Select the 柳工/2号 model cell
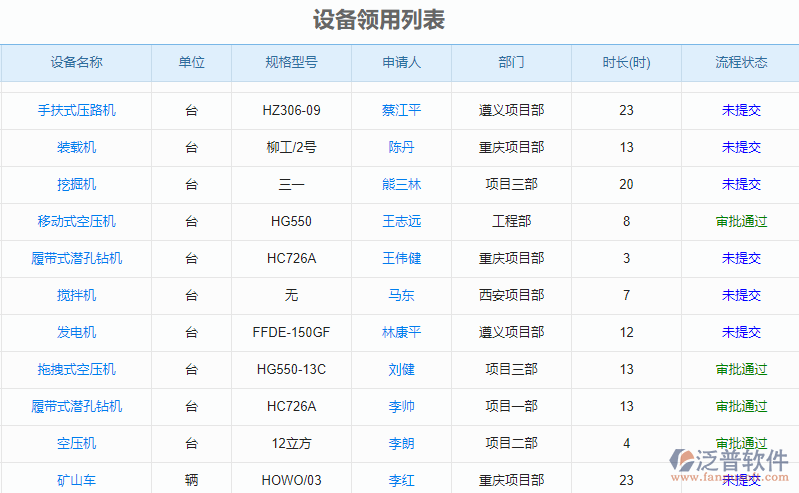This screenshot has width=799, height=493. coord(291,147)
